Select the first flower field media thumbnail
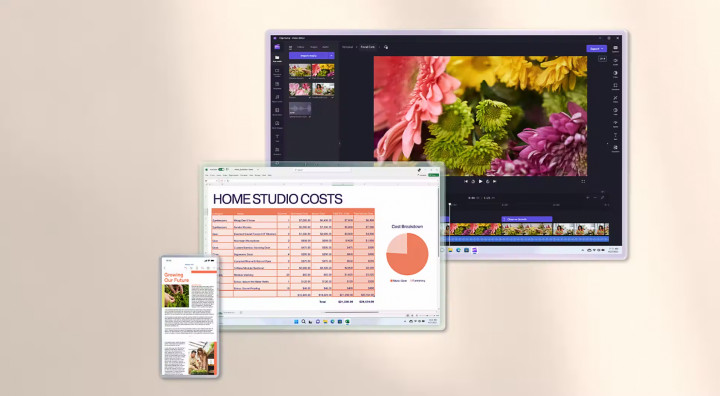720x396 pixels. click(300, 70)
